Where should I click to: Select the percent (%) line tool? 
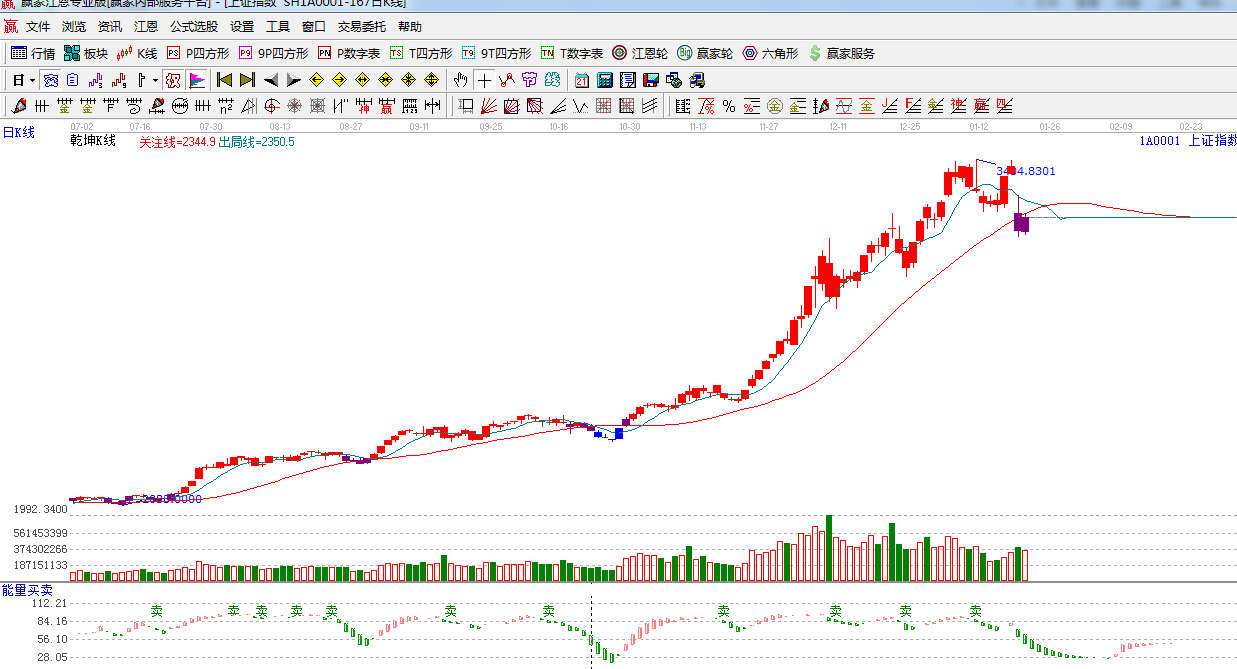(729, 106)
